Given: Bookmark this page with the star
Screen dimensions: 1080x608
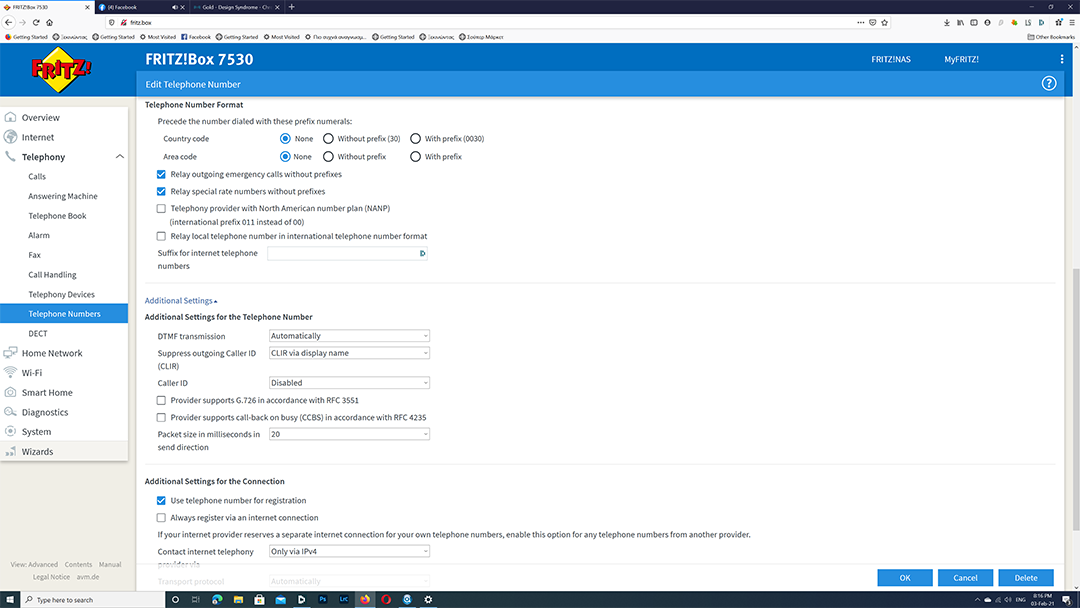Looking at the screenshot, I should (x=884, y=22).
